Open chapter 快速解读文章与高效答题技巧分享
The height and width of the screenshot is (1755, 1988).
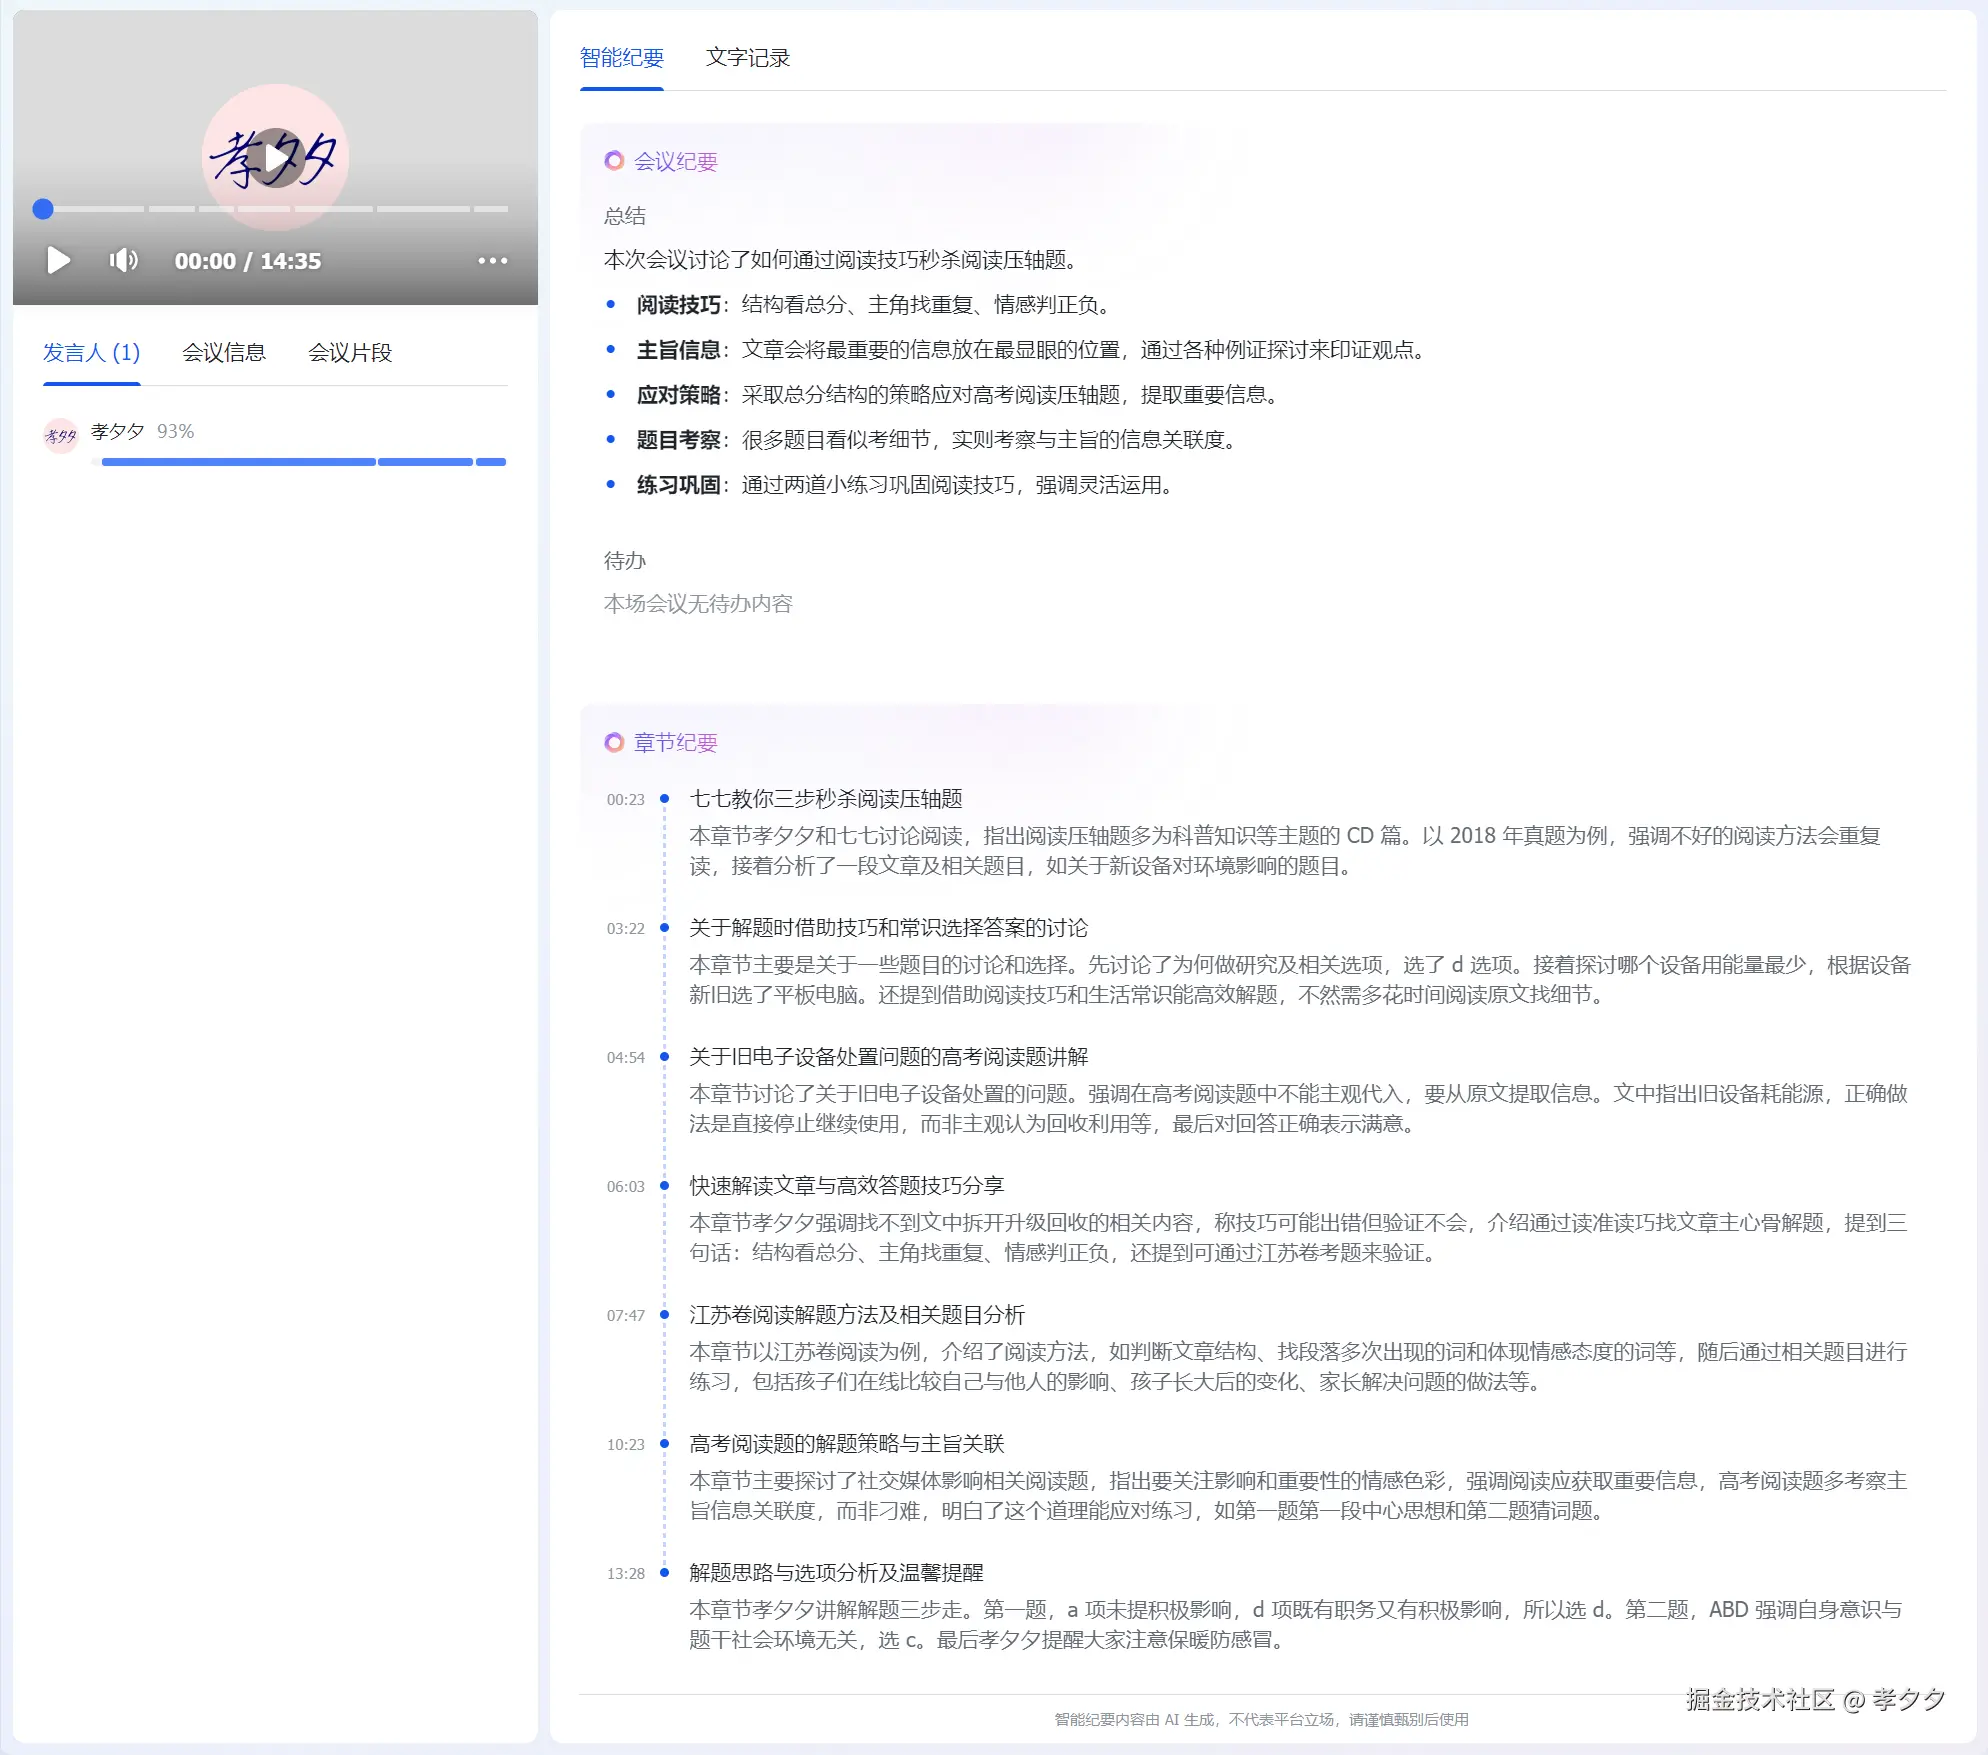[x=846, y=1186]
